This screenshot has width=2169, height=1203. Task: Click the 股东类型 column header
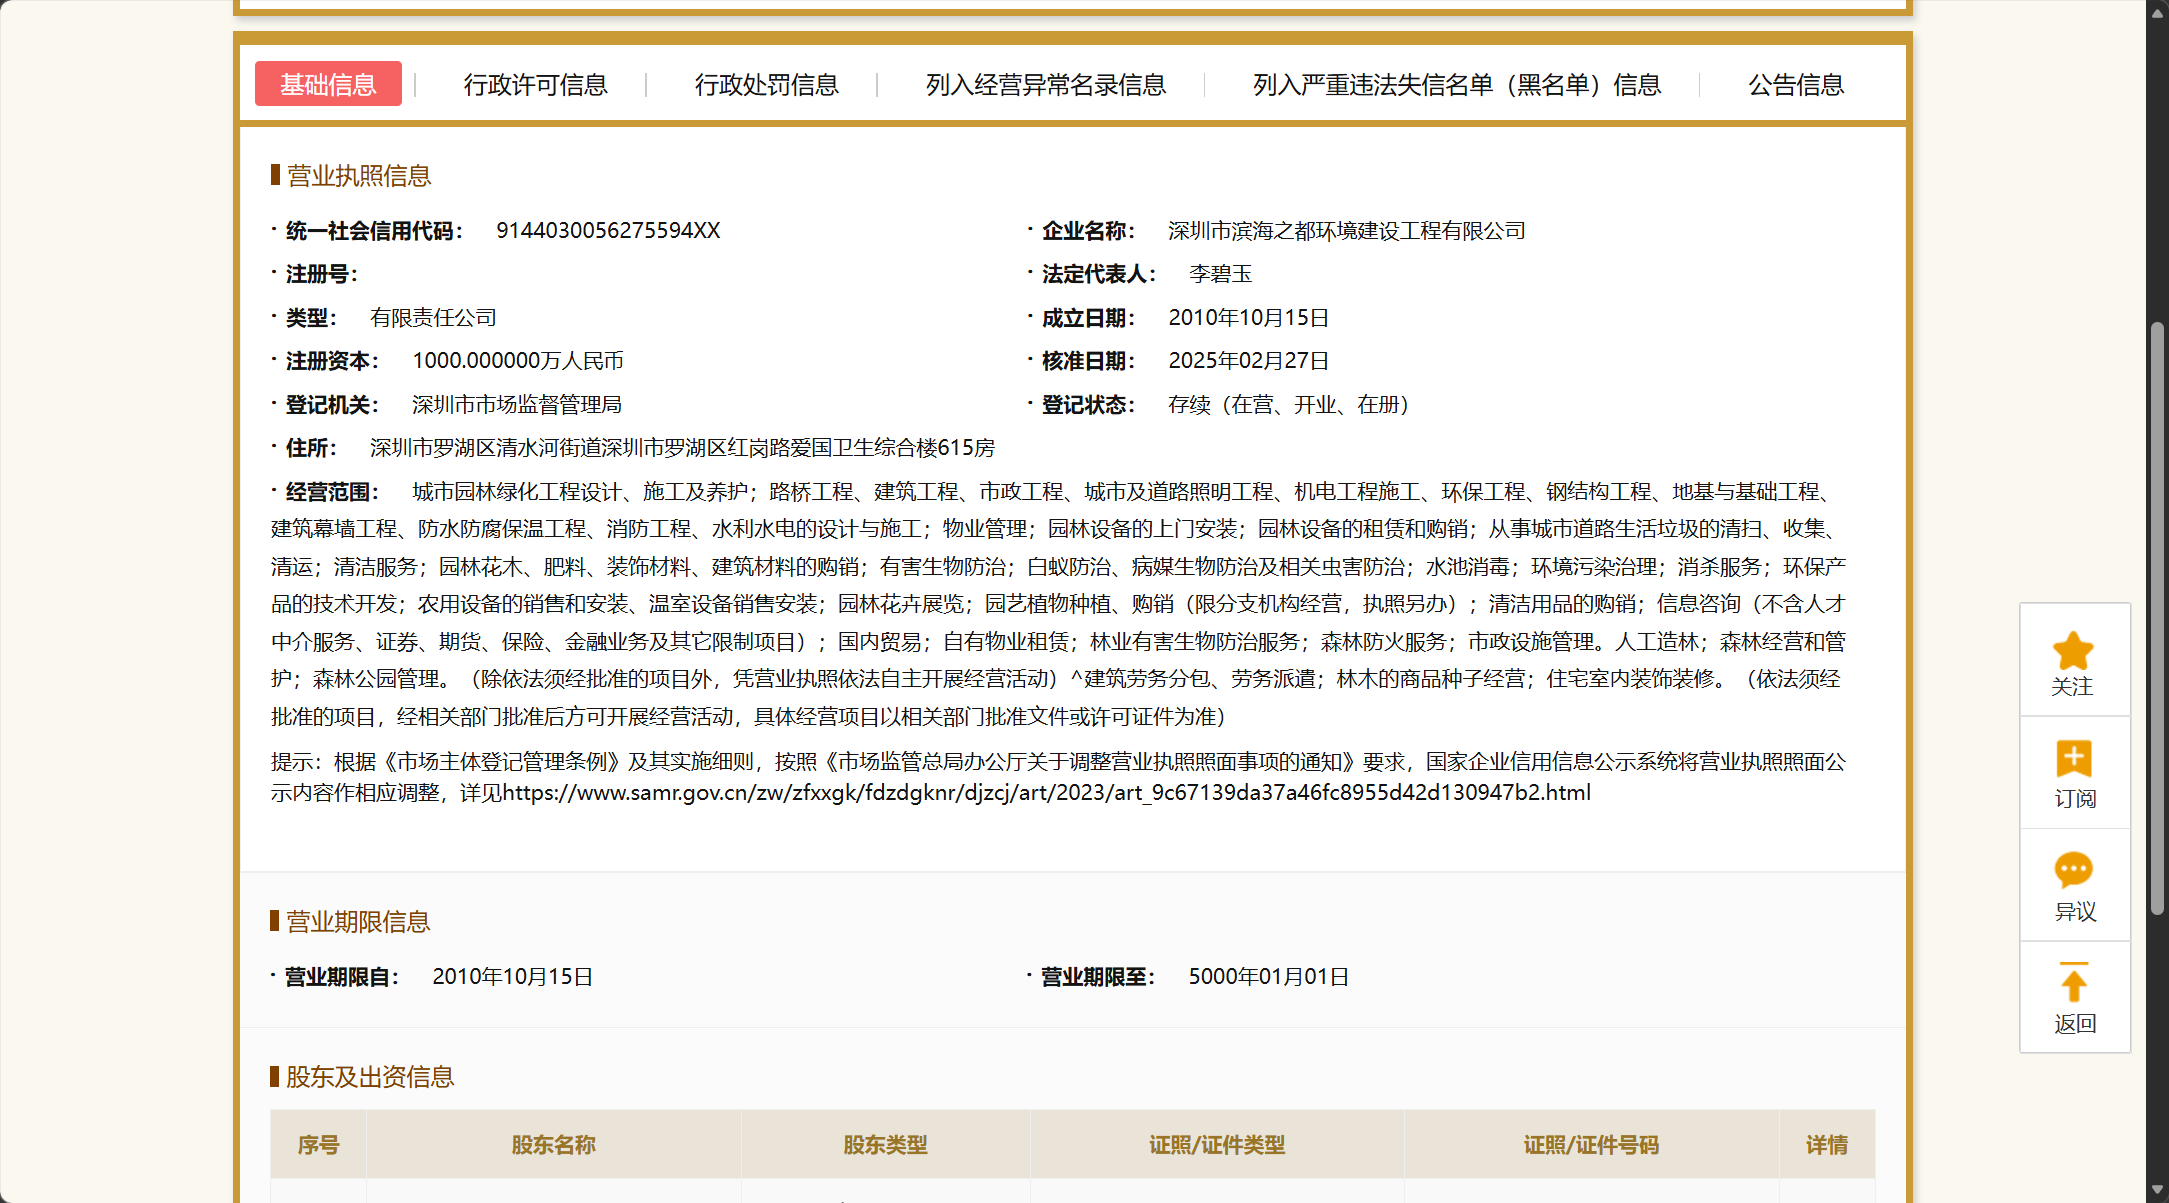[885, 1145]
